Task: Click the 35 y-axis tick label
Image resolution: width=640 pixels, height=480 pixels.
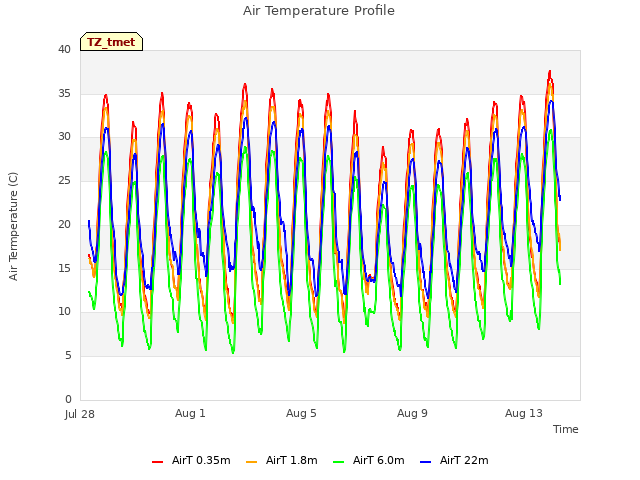Action: [x=64, y=93]
